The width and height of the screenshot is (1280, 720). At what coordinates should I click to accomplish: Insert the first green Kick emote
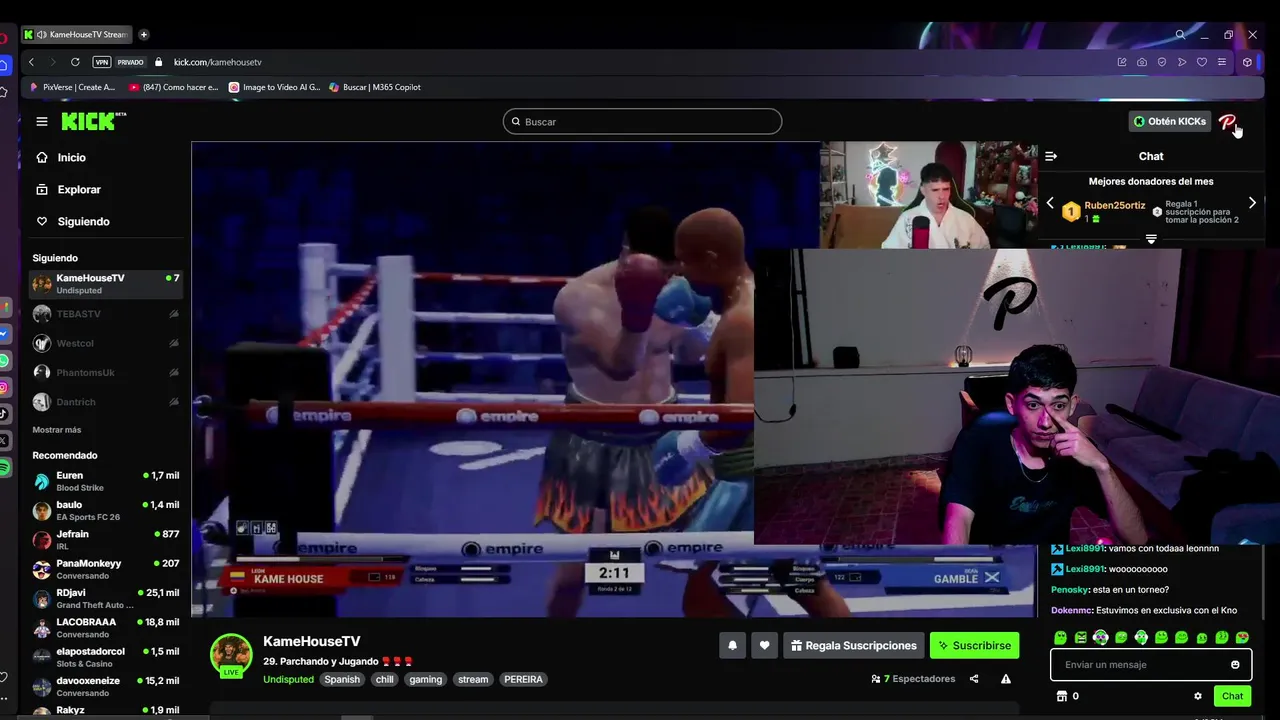coord(1060,637)
